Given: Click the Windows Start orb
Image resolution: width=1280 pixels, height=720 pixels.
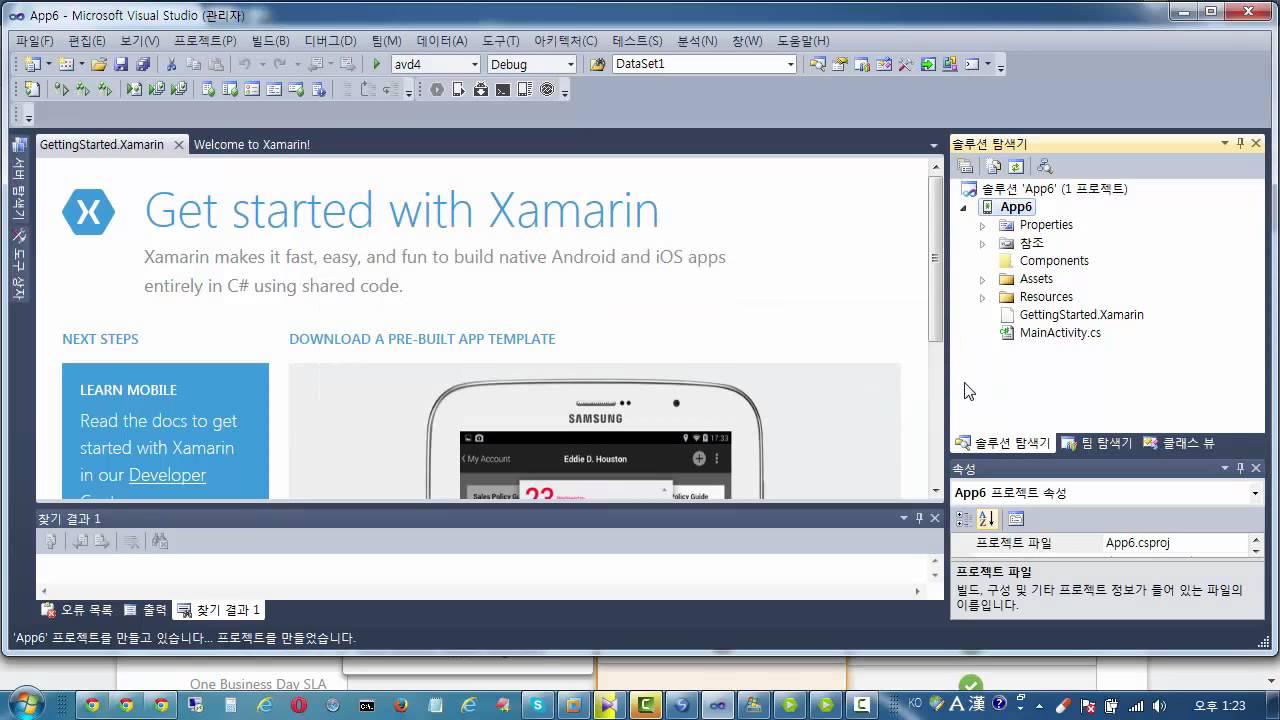Looking at the screenshot, I should pos(24,704).
